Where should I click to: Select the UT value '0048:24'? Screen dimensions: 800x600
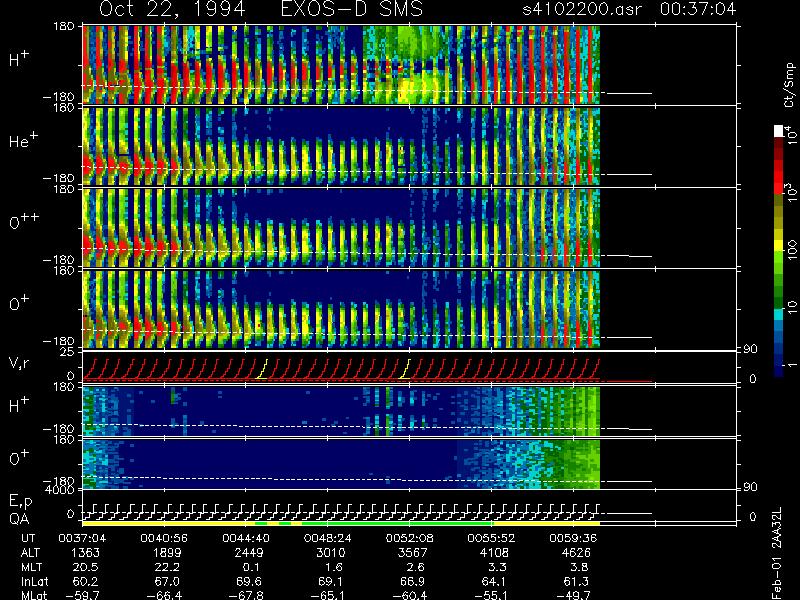click(x=328, y=538)
